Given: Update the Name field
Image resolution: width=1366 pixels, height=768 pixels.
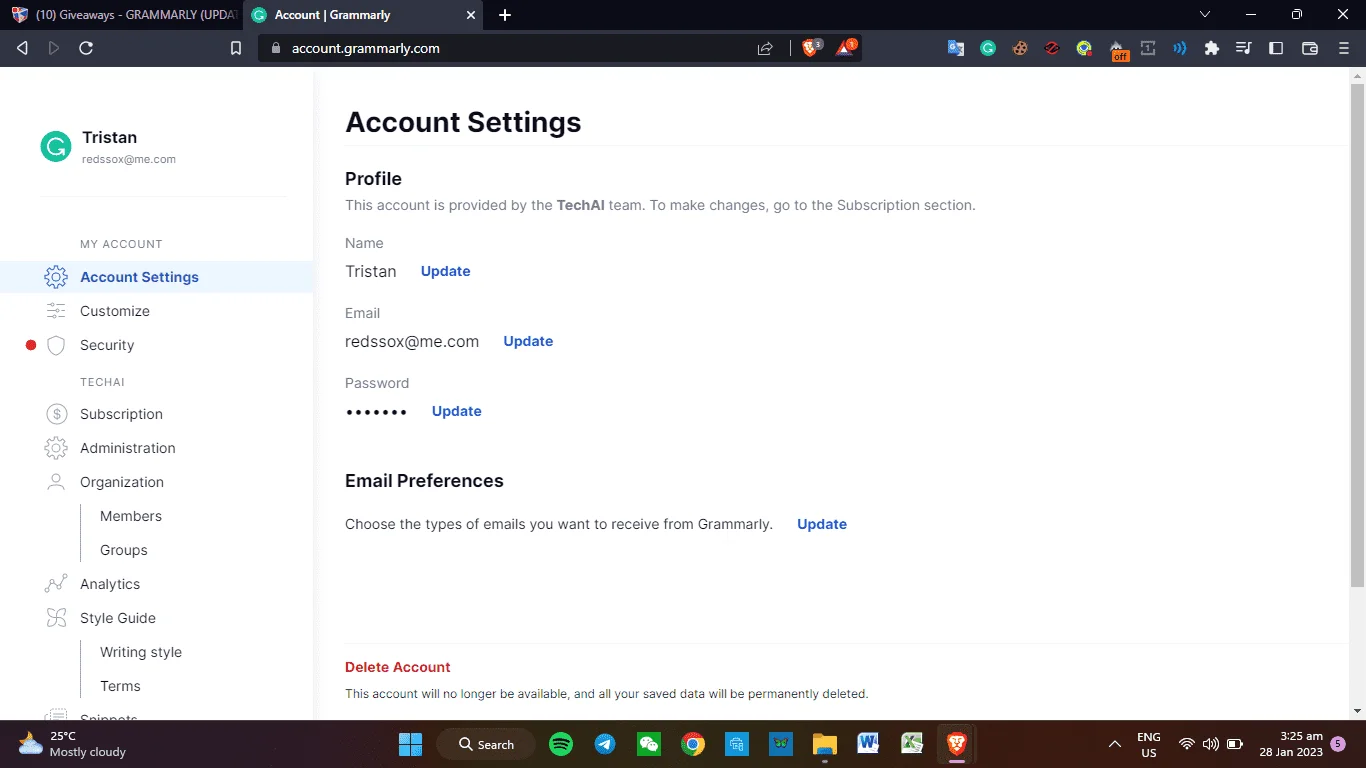Looking at the screenshot, I should click(445, 271).
